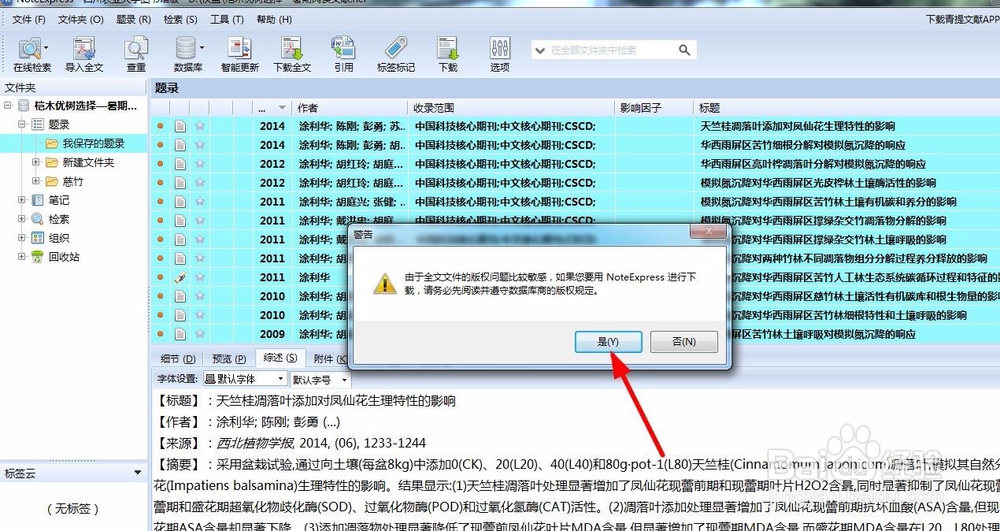Open the 默认字号 font size dropdown

344,380
